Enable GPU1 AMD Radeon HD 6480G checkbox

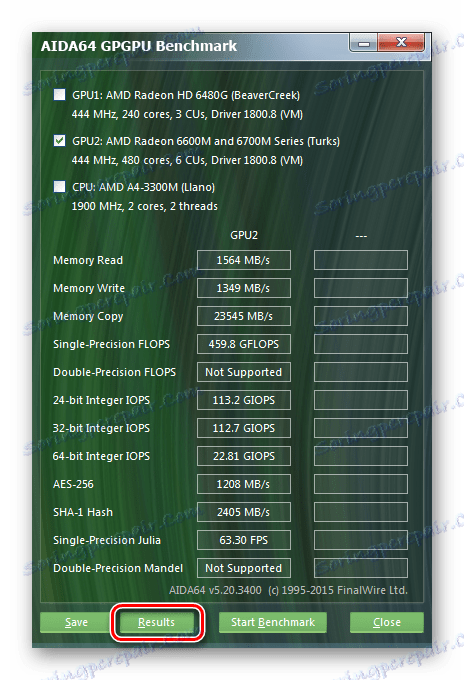click(59, 95)
